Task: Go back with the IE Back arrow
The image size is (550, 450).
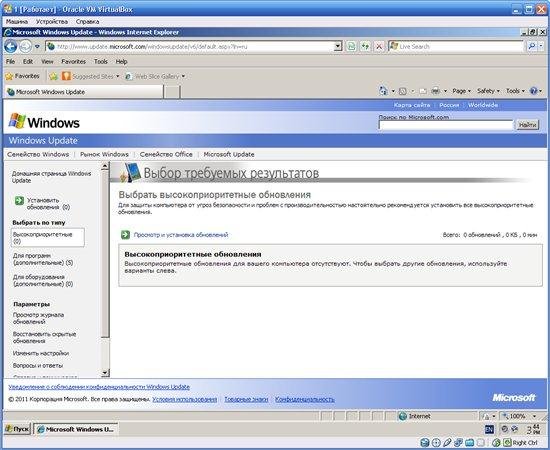Action: (11, 46)
